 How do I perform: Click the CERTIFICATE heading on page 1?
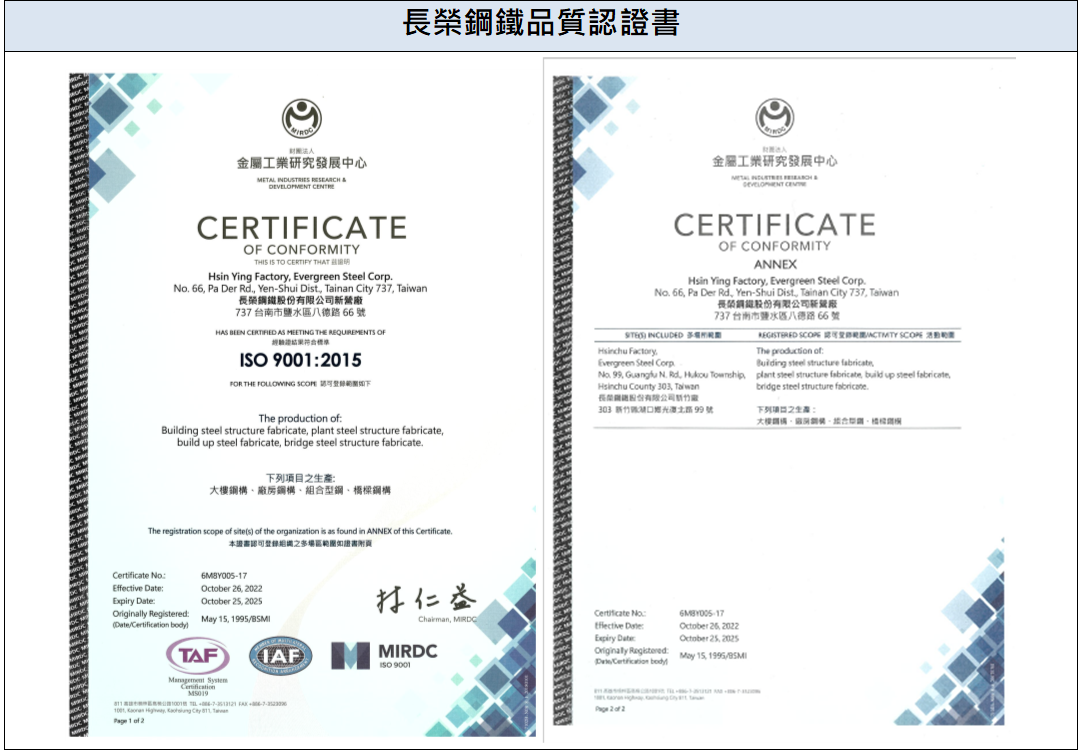[x=301, y=227]
